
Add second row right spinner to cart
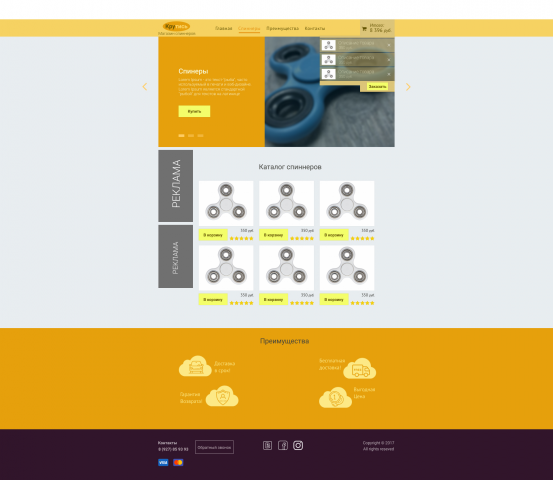334,299
